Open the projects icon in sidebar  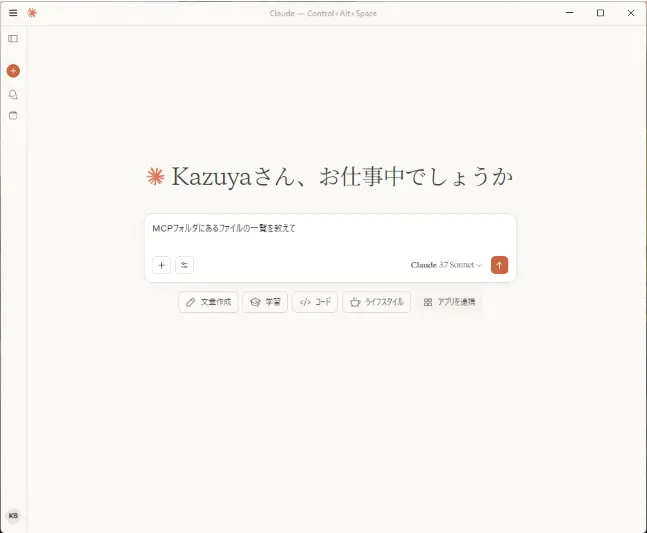[13, 116]
